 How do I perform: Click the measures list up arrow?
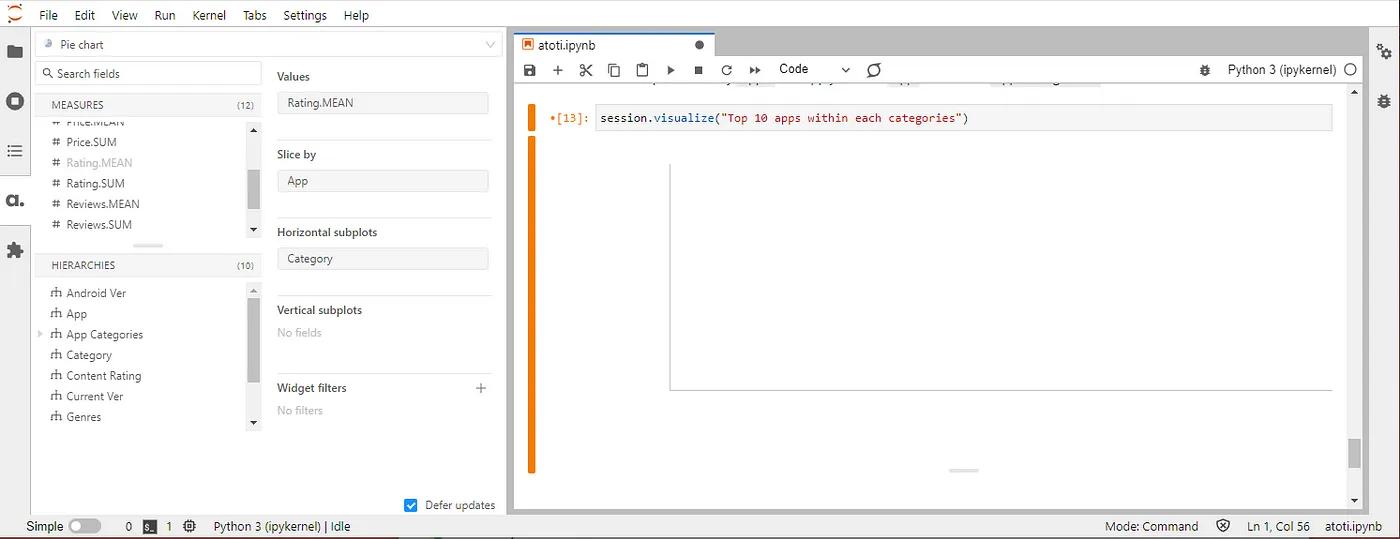pos(253,130)
